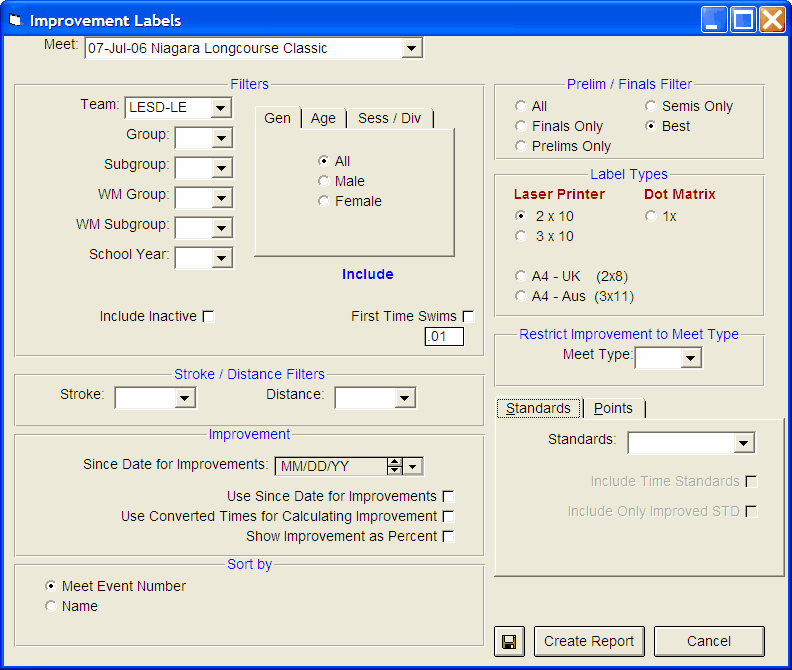Open the Points tab

pyautogui.click(x=613, y=408)
